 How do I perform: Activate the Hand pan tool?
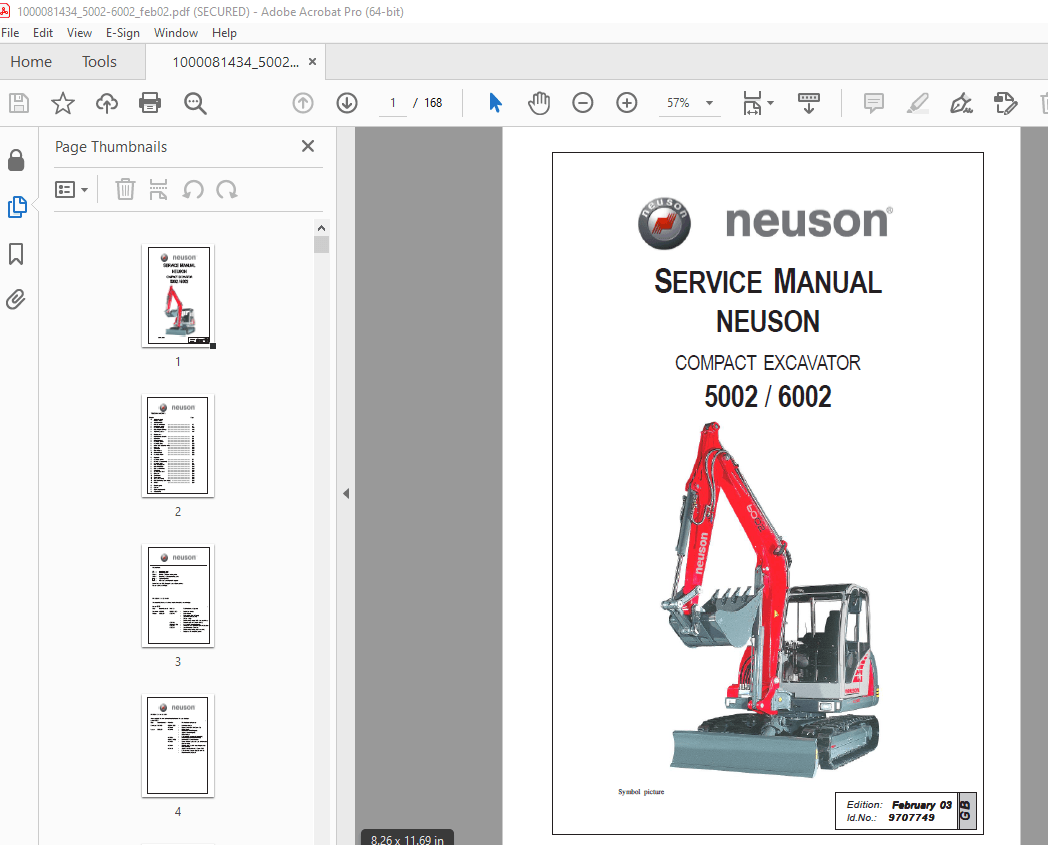tap(539, 103)
